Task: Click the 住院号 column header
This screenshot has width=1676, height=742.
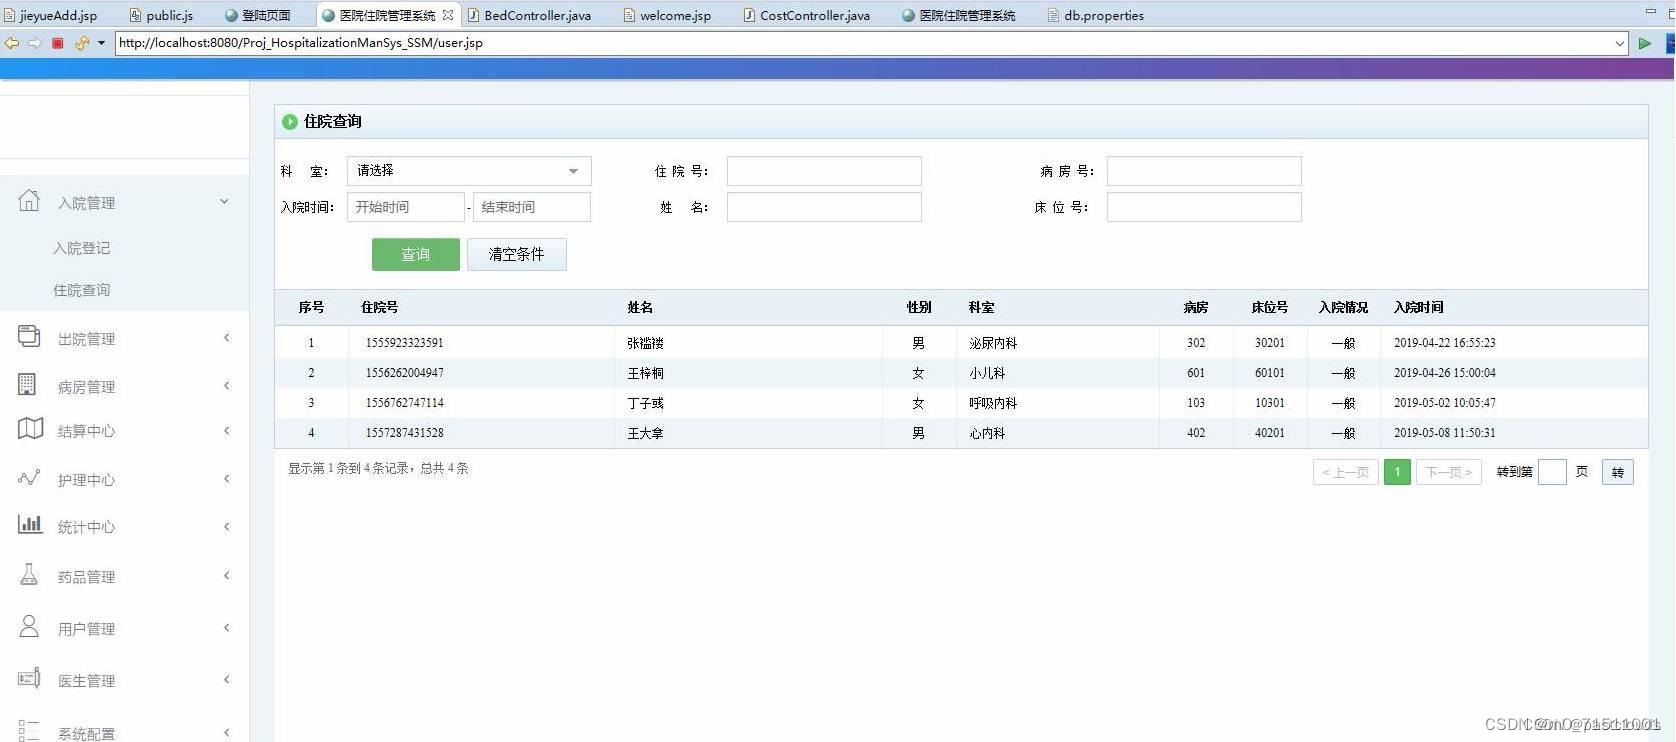Action: coord(380,307)
